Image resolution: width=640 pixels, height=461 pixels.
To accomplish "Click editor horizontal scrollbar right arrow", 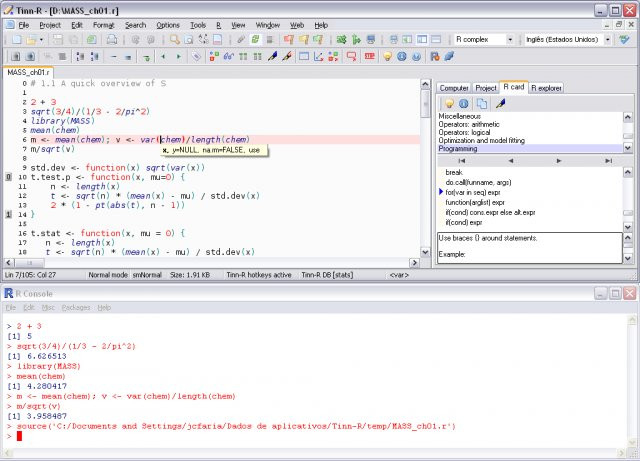I will (x=415, y=263).
